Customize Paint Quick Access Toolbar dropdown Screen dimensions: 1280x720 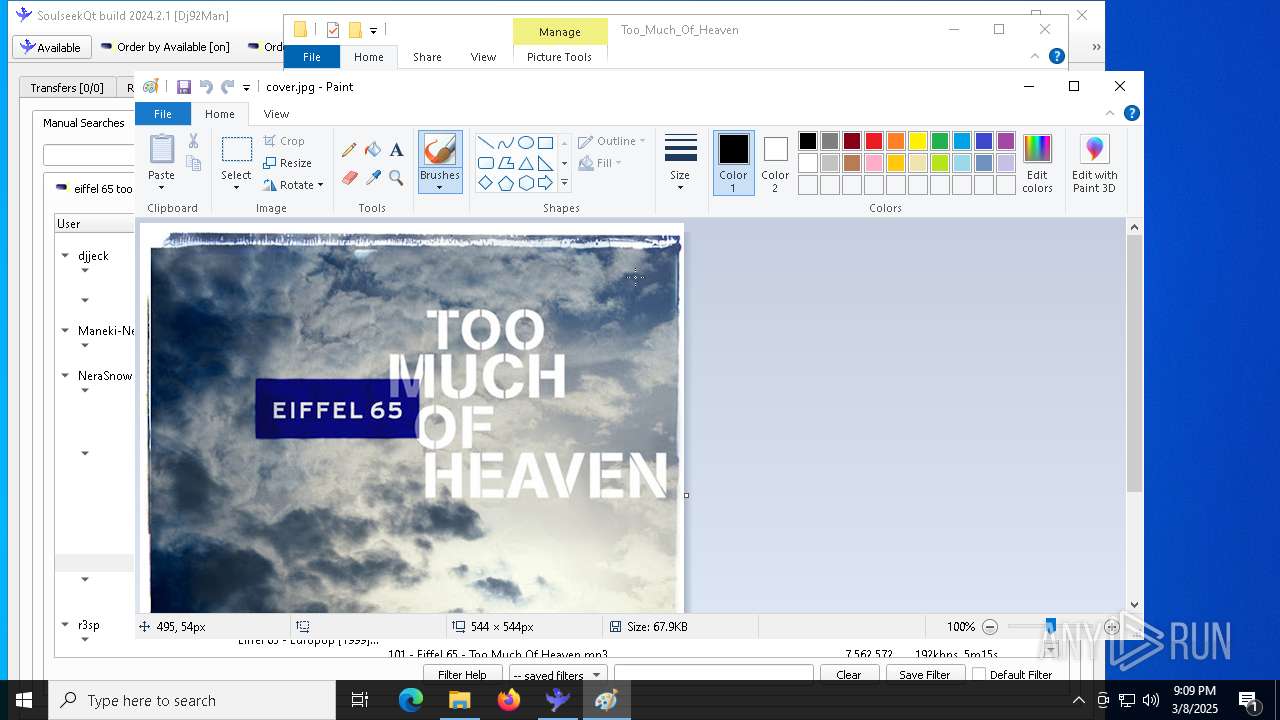[246, 88]
